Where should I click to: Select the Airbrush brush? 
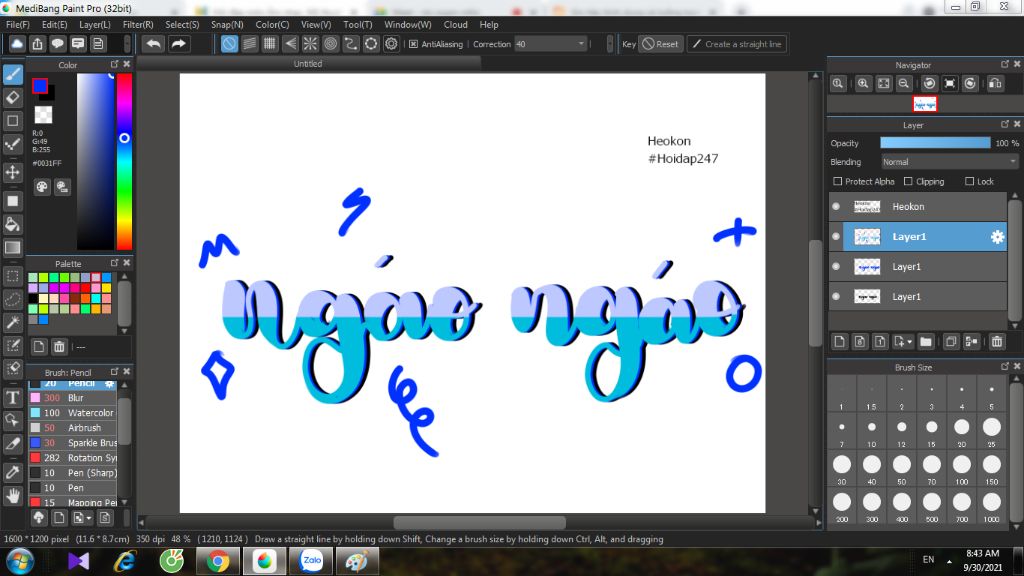coord(72,428)
